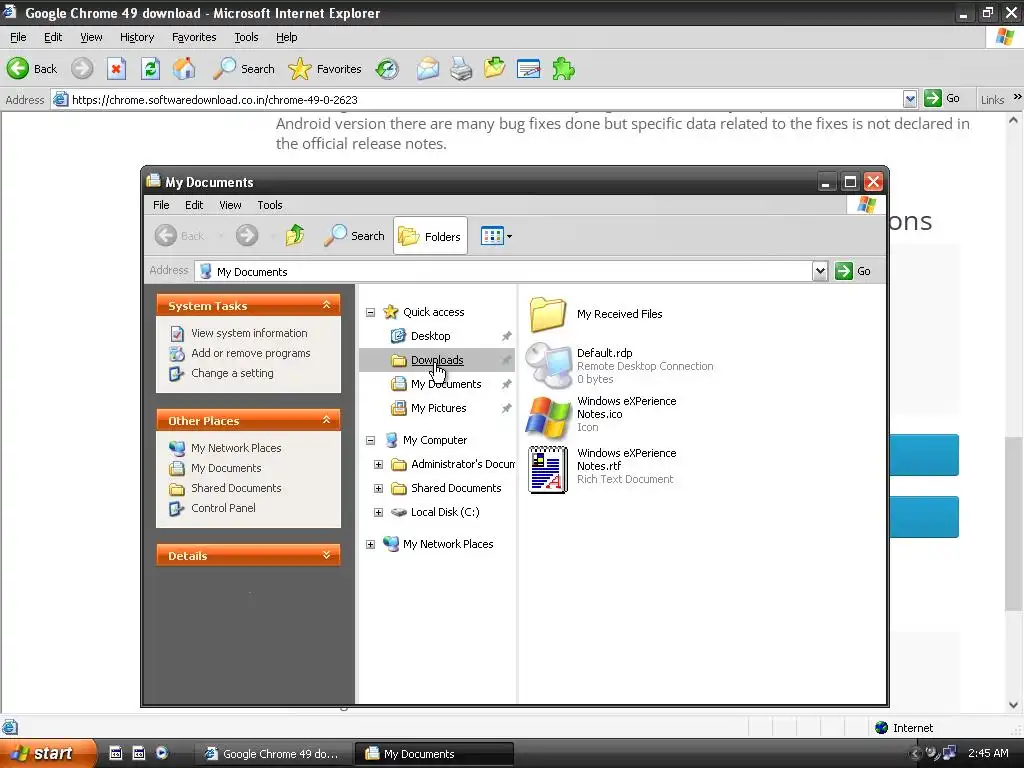Expand My Network Places tree node
1024x768 pixels.
point(370,544)
